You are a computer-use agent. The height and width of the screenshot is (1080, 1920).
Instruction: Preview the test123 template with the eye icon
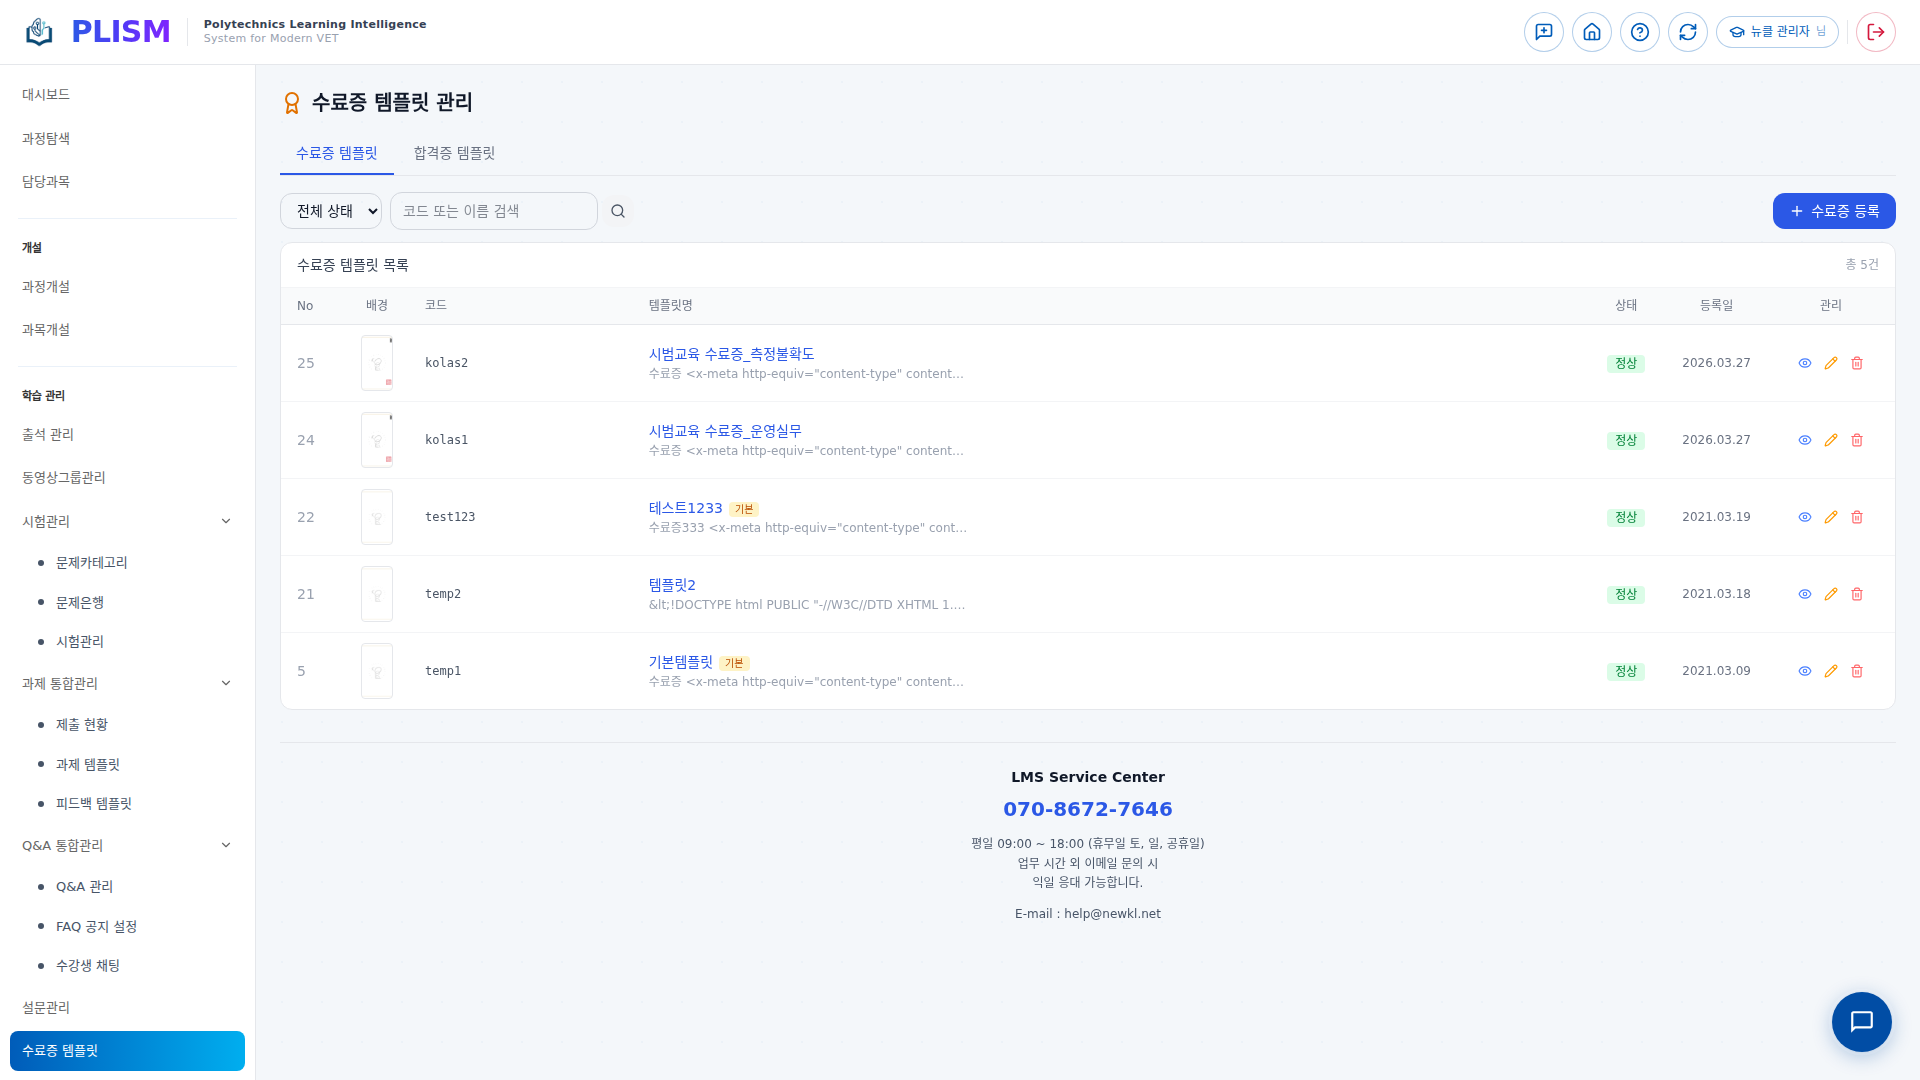(1804, 517)
